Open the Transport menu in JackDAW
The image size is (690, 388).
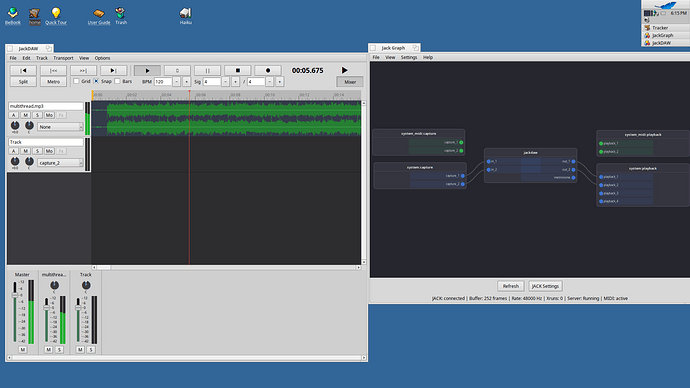coord(63,58)
